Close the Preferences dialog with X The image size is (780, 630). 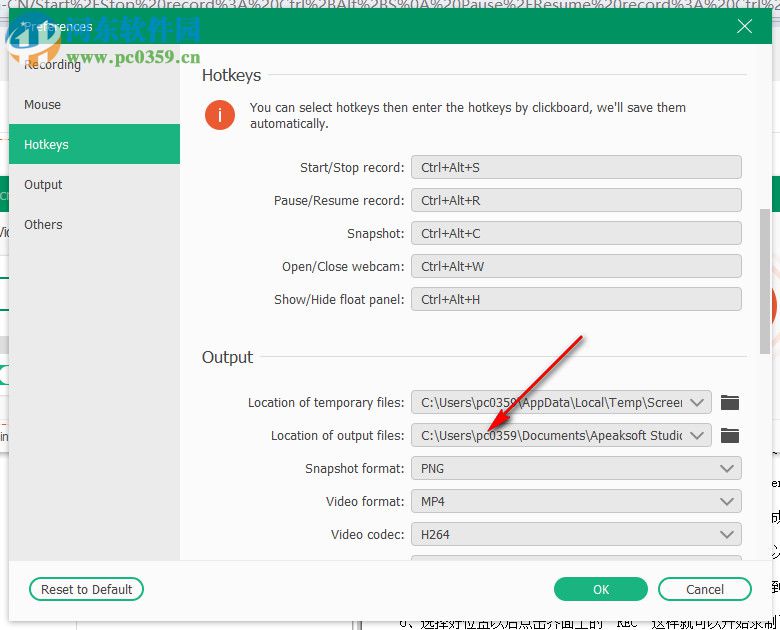(x=744, y=26)
